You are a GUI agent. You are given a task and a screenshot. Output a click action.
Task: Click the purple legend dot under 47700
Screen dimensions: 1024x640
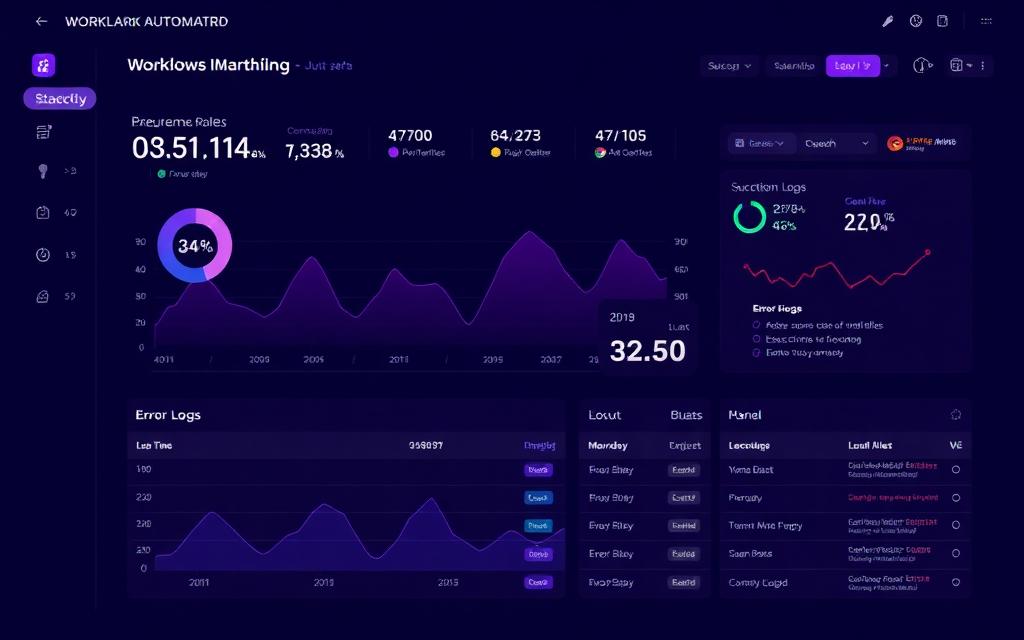tap(393, 152)
